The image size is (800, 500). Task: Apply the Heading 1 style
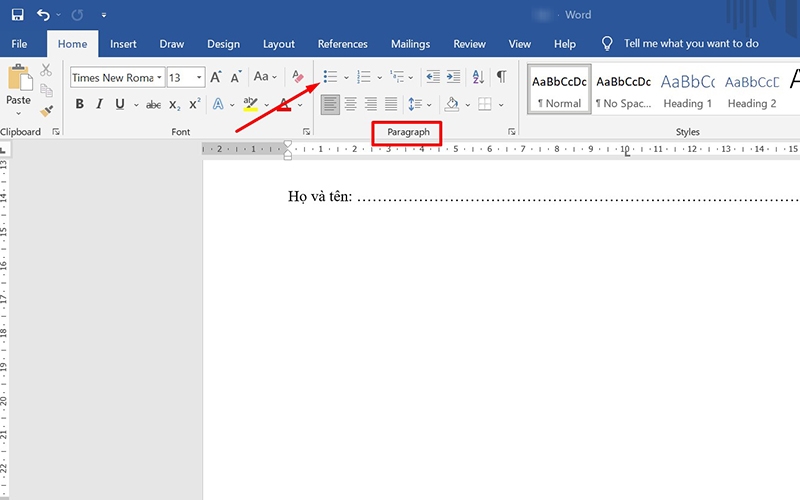click(x=687, y=89)
